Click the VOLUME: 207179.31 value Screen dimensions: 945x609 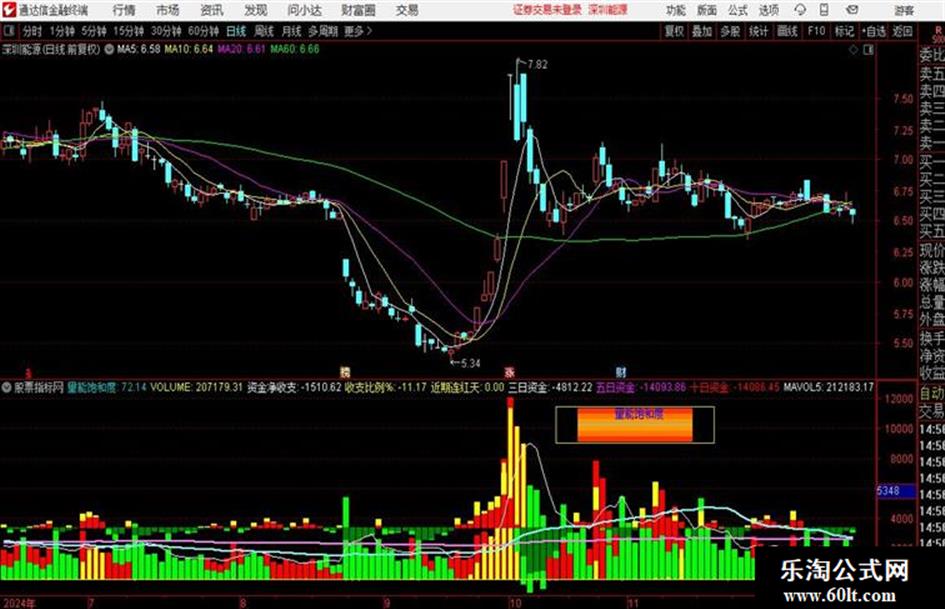(x=196, y=387)
